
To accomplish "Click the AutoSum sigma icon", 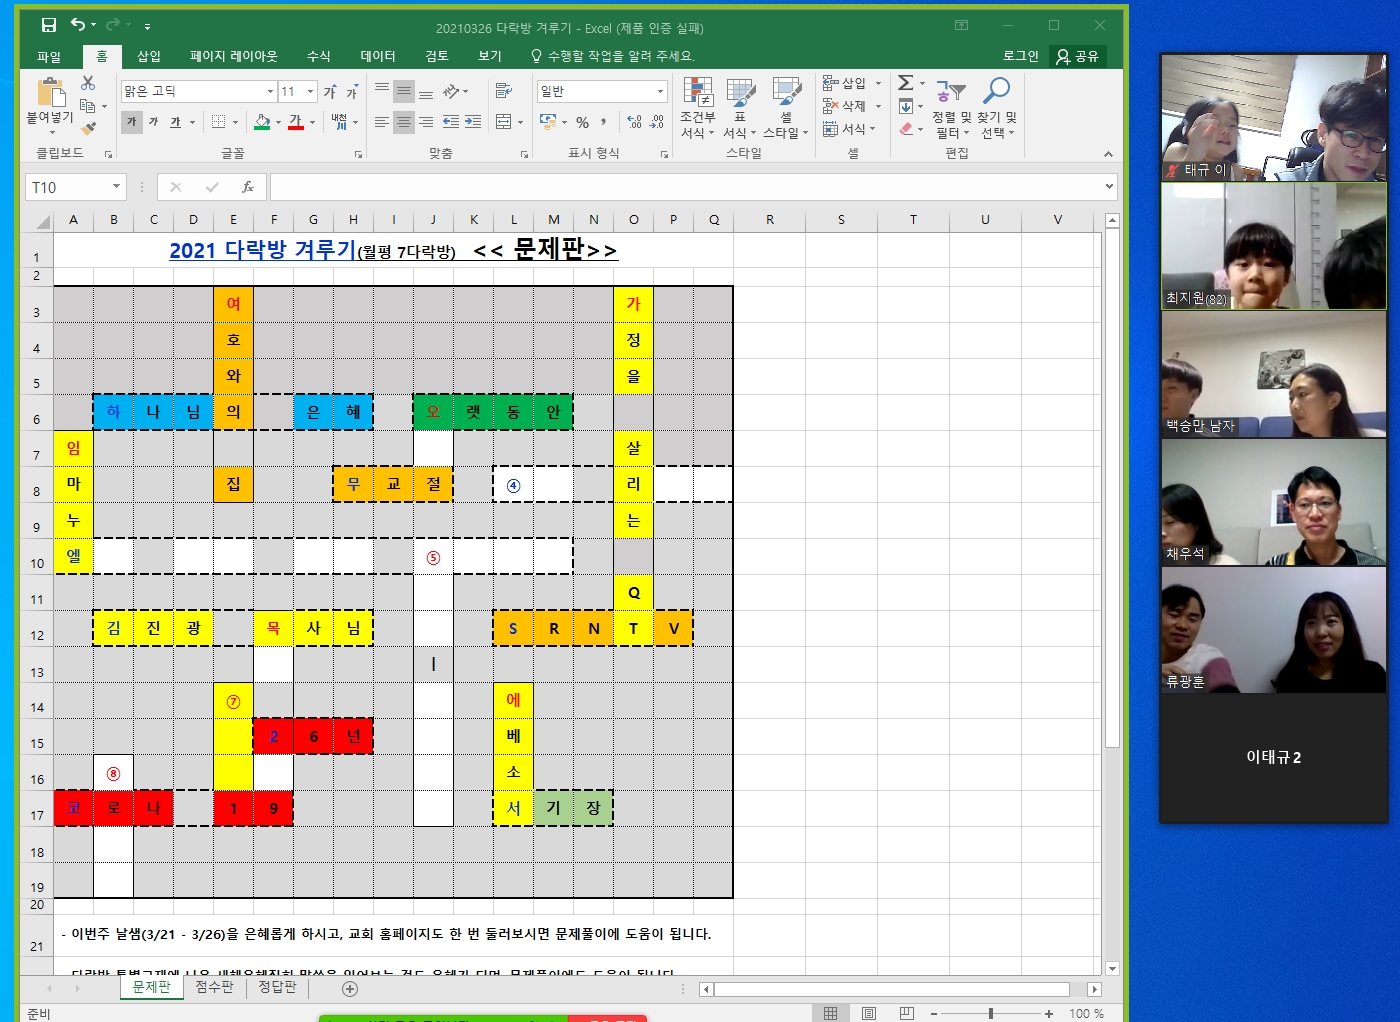I will click(906, 83).
